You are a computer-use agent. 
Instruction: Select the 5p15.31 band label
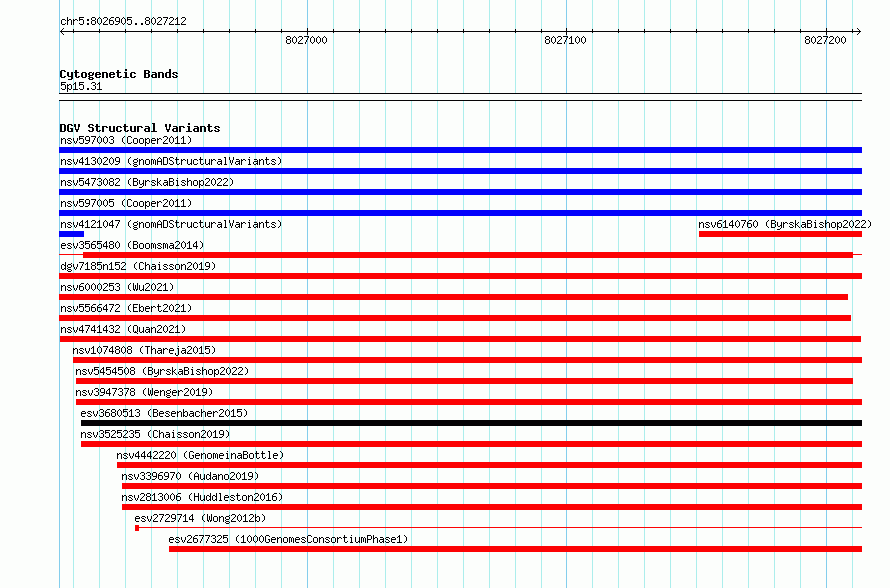(x=81, y=86)
